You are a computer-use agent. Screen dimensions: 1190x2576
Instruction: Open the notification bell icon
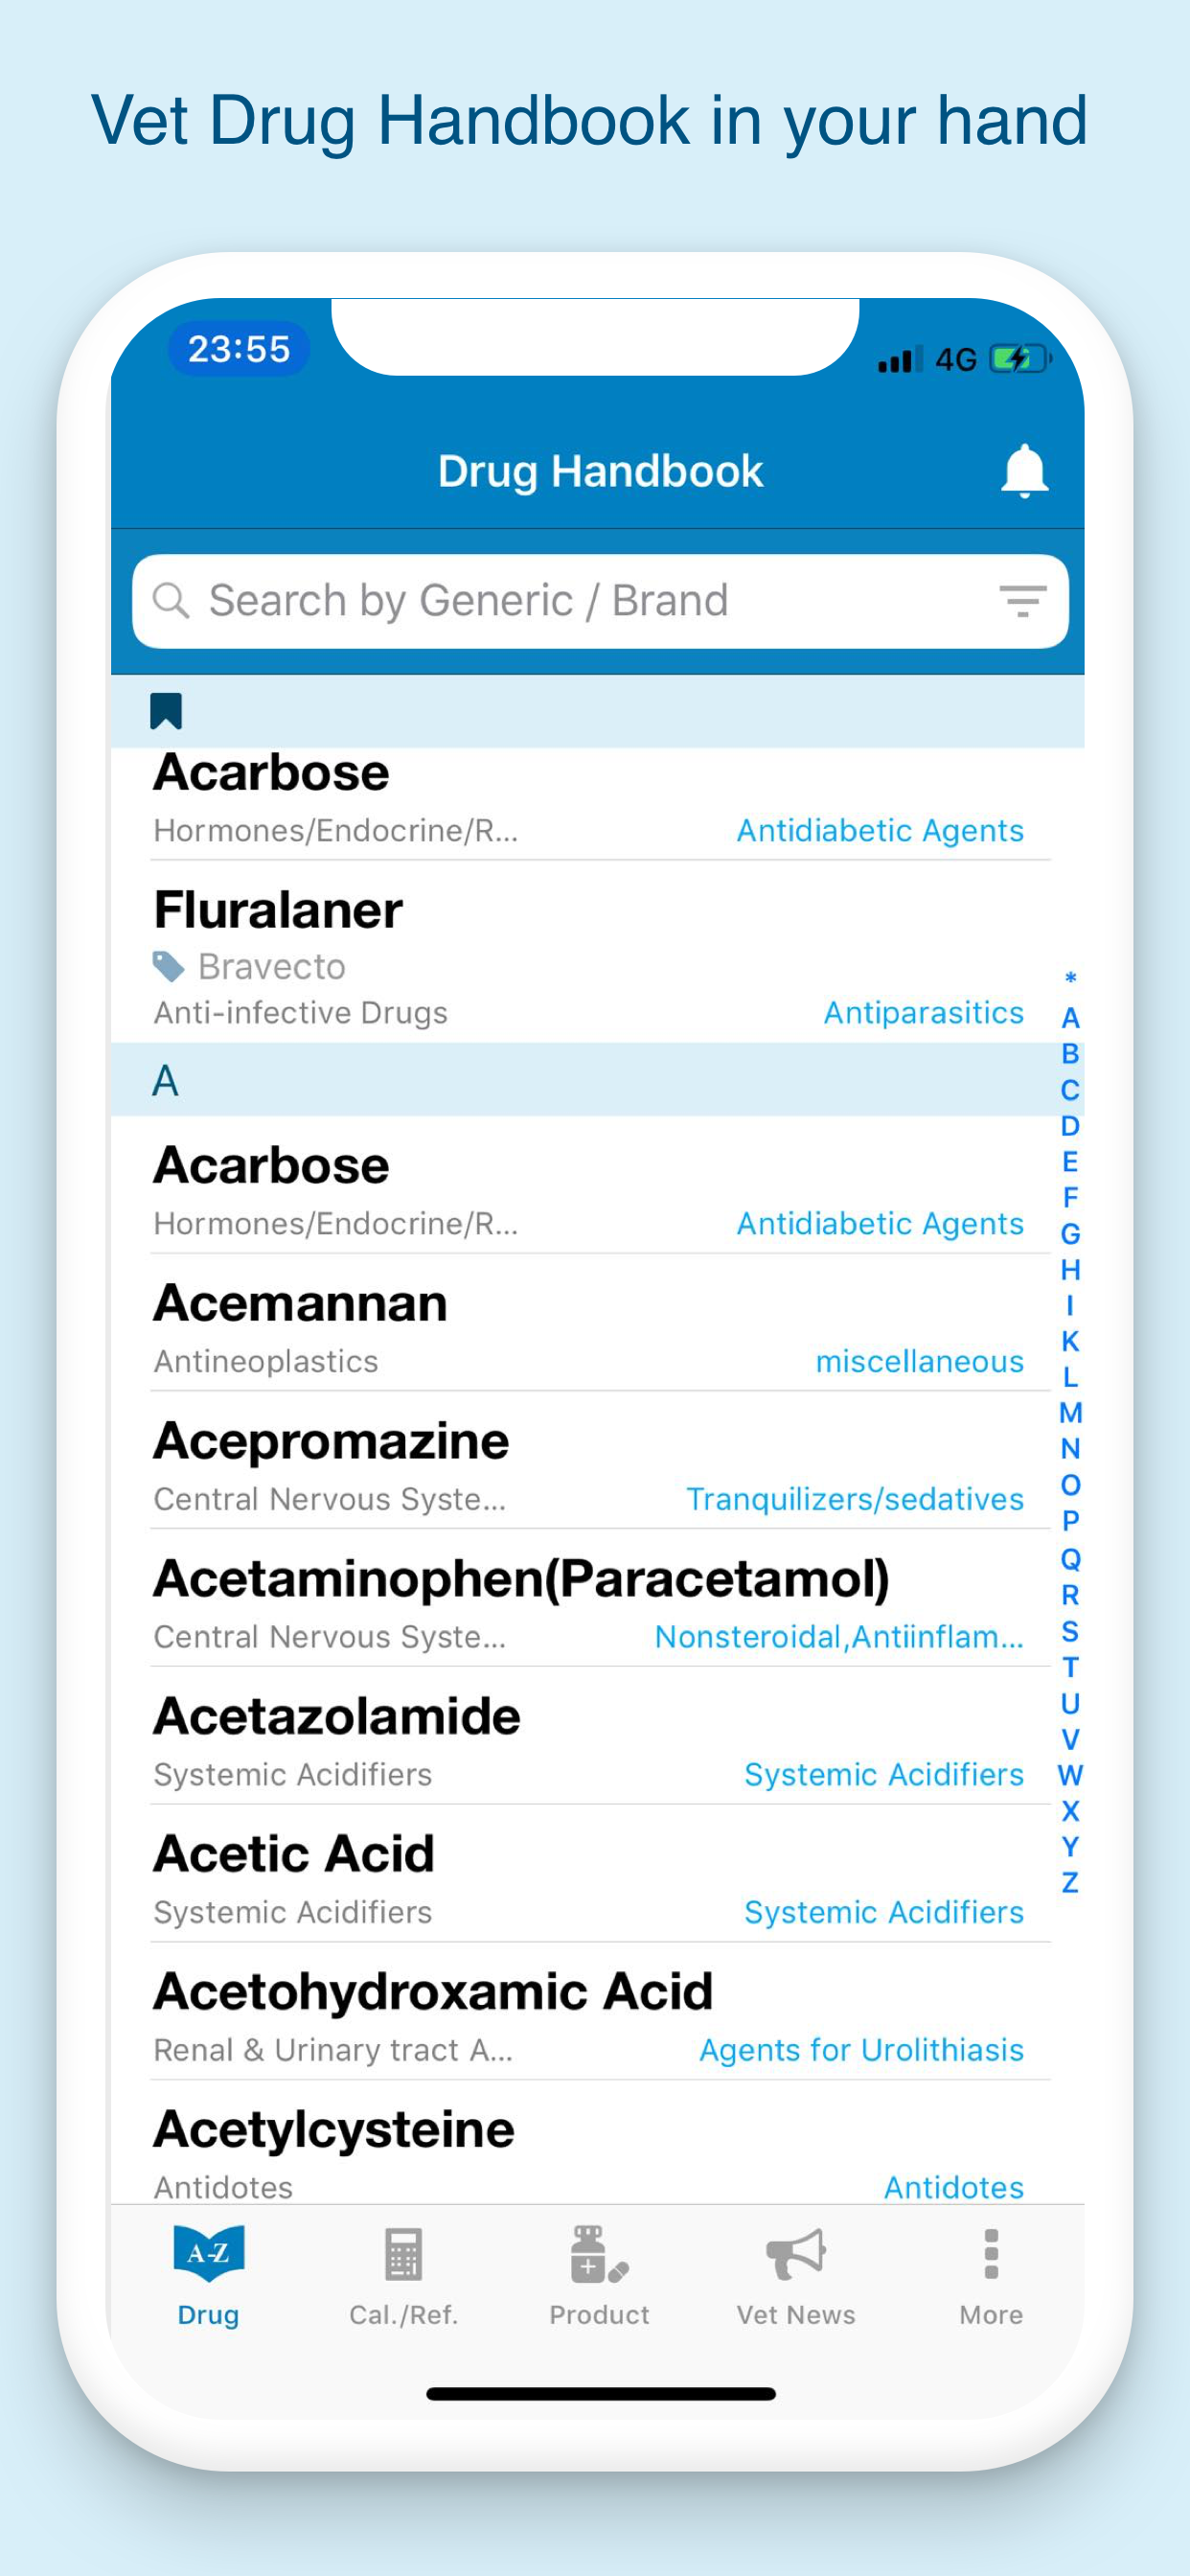coord(1024,470)
